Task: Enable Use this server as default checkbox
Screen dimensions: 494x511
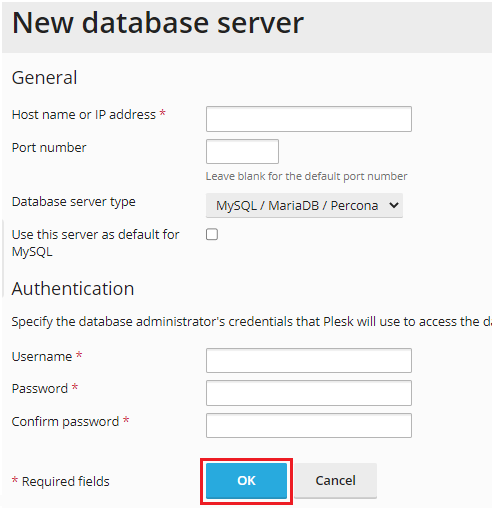Action: point(212,234)
